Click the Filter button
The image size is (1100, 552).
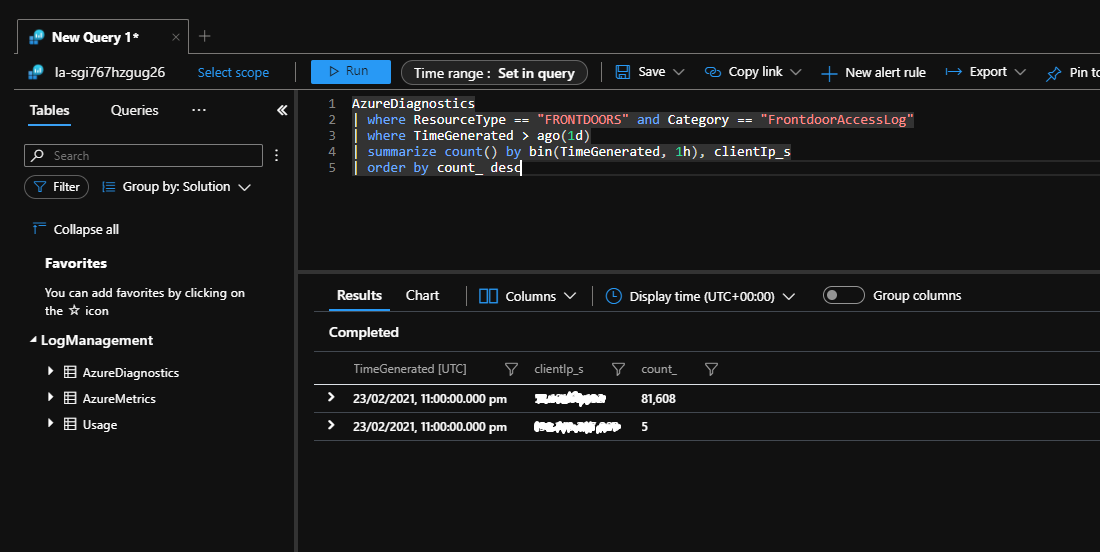[57, 187]
